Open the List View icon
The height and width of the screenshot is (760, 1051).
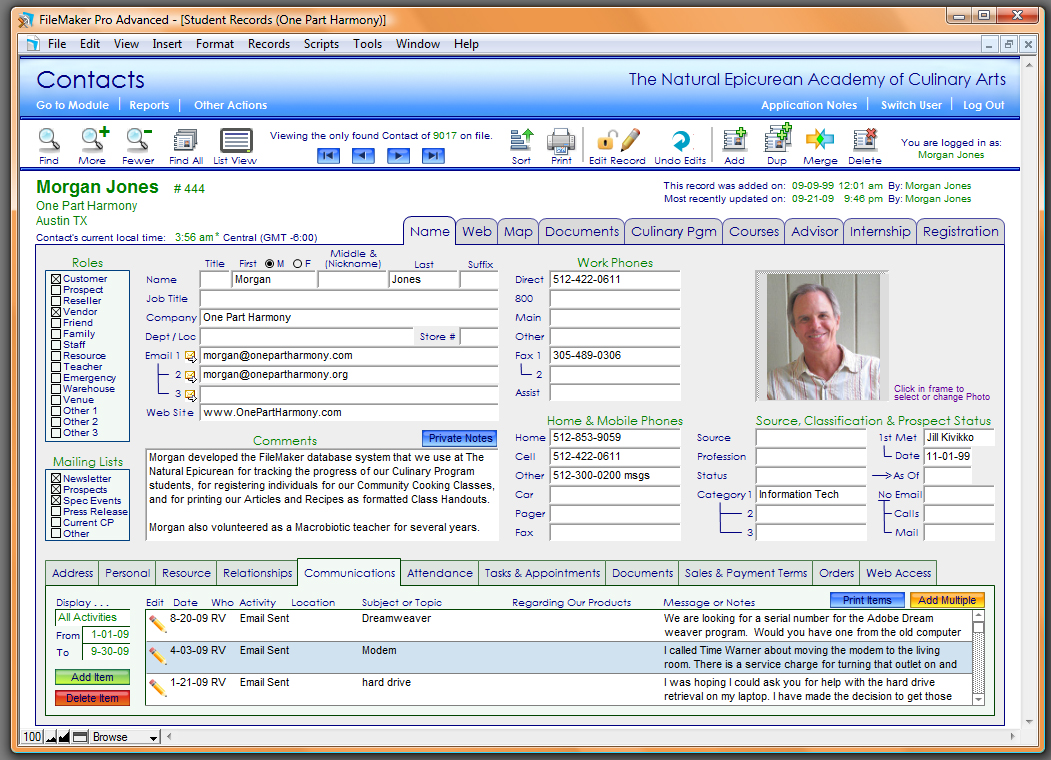pyautogui.click(x=236, y=140)
